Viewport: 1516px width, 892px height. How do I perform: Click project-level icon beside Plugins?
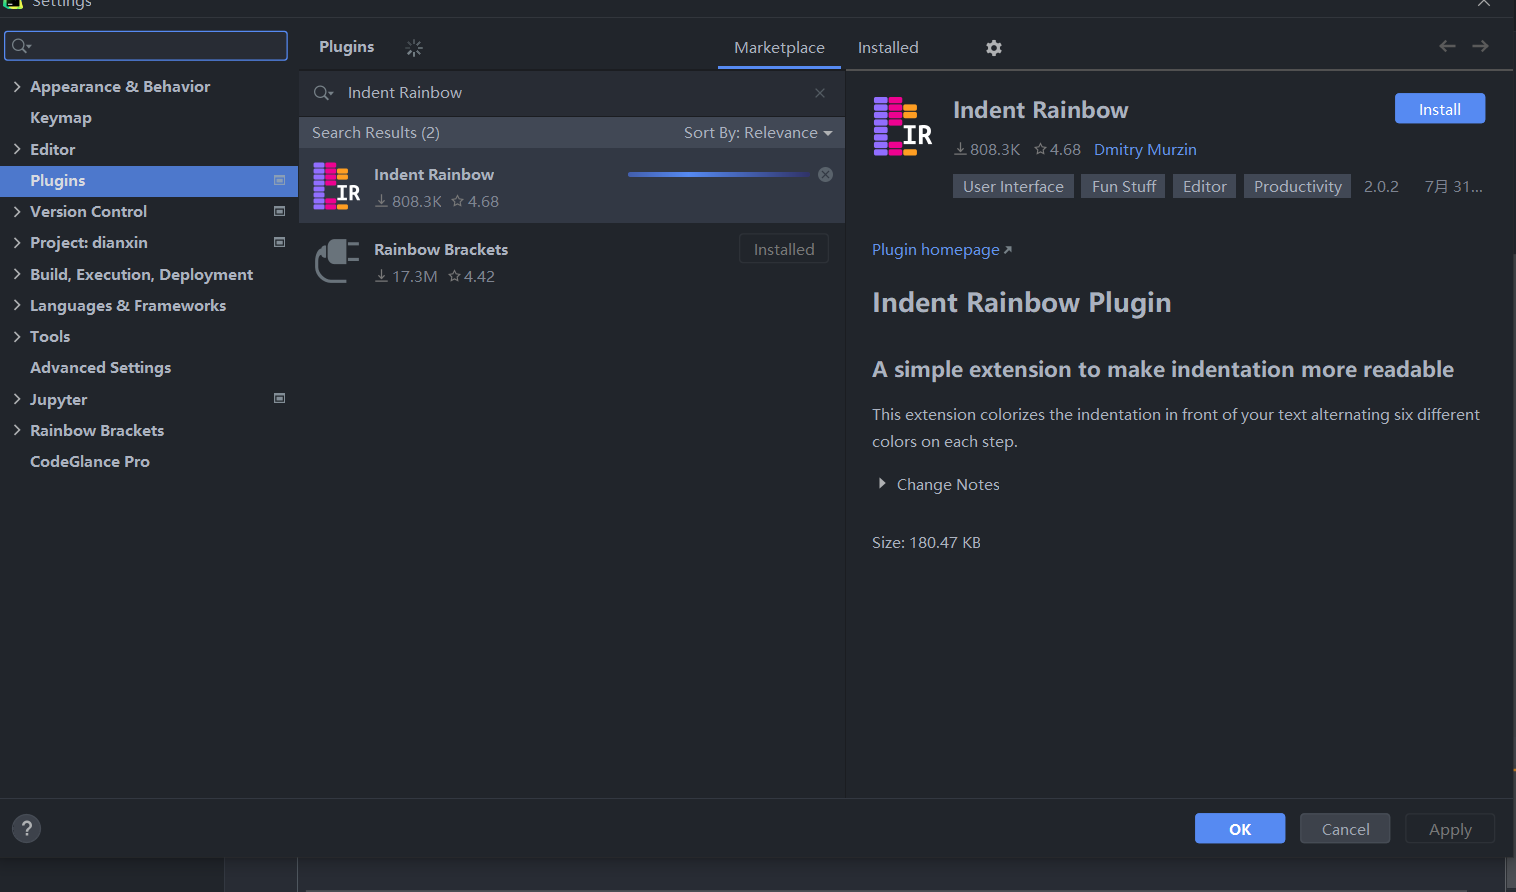click(280, 180)
